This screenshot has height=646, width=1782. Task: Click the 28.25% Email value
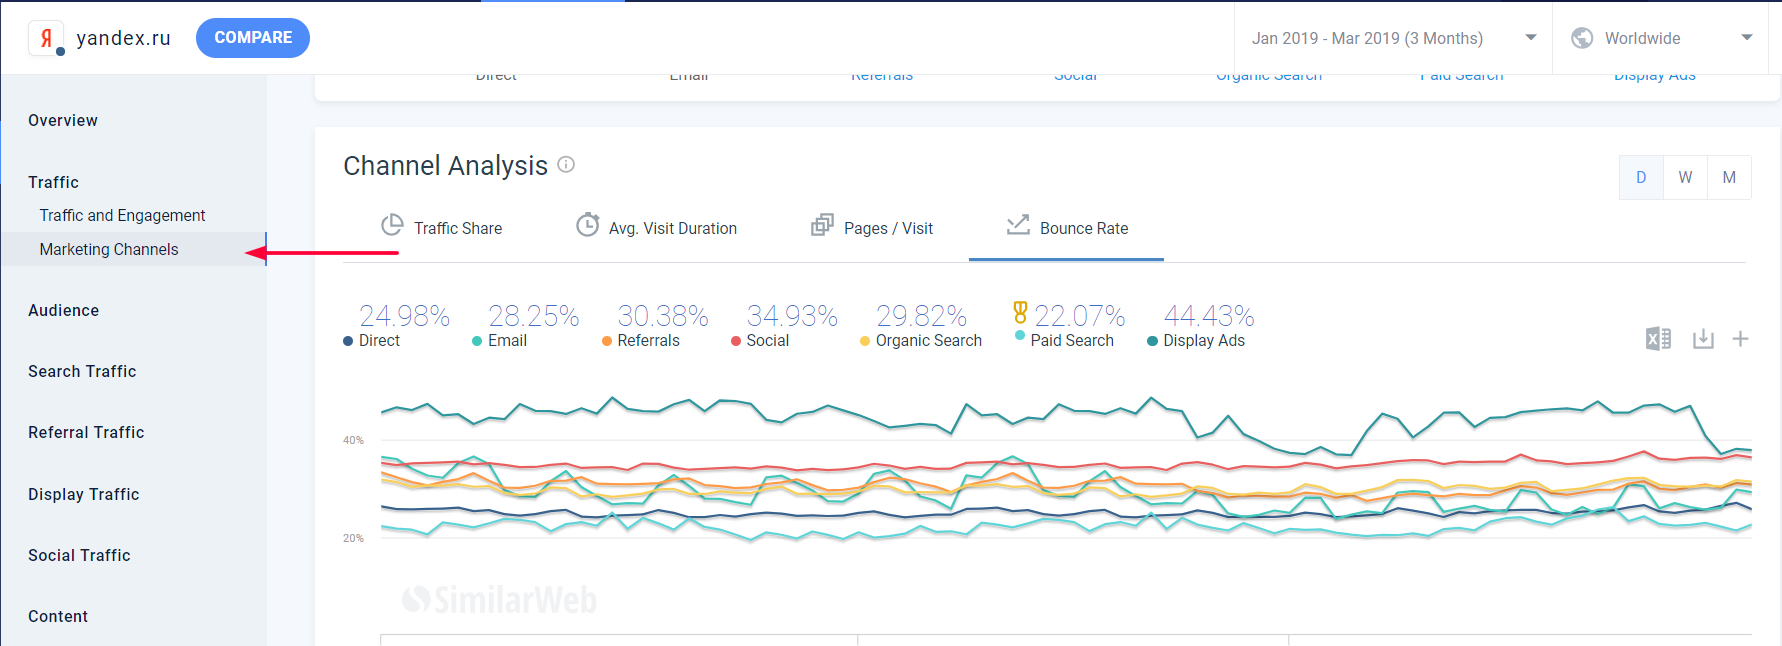533,316
